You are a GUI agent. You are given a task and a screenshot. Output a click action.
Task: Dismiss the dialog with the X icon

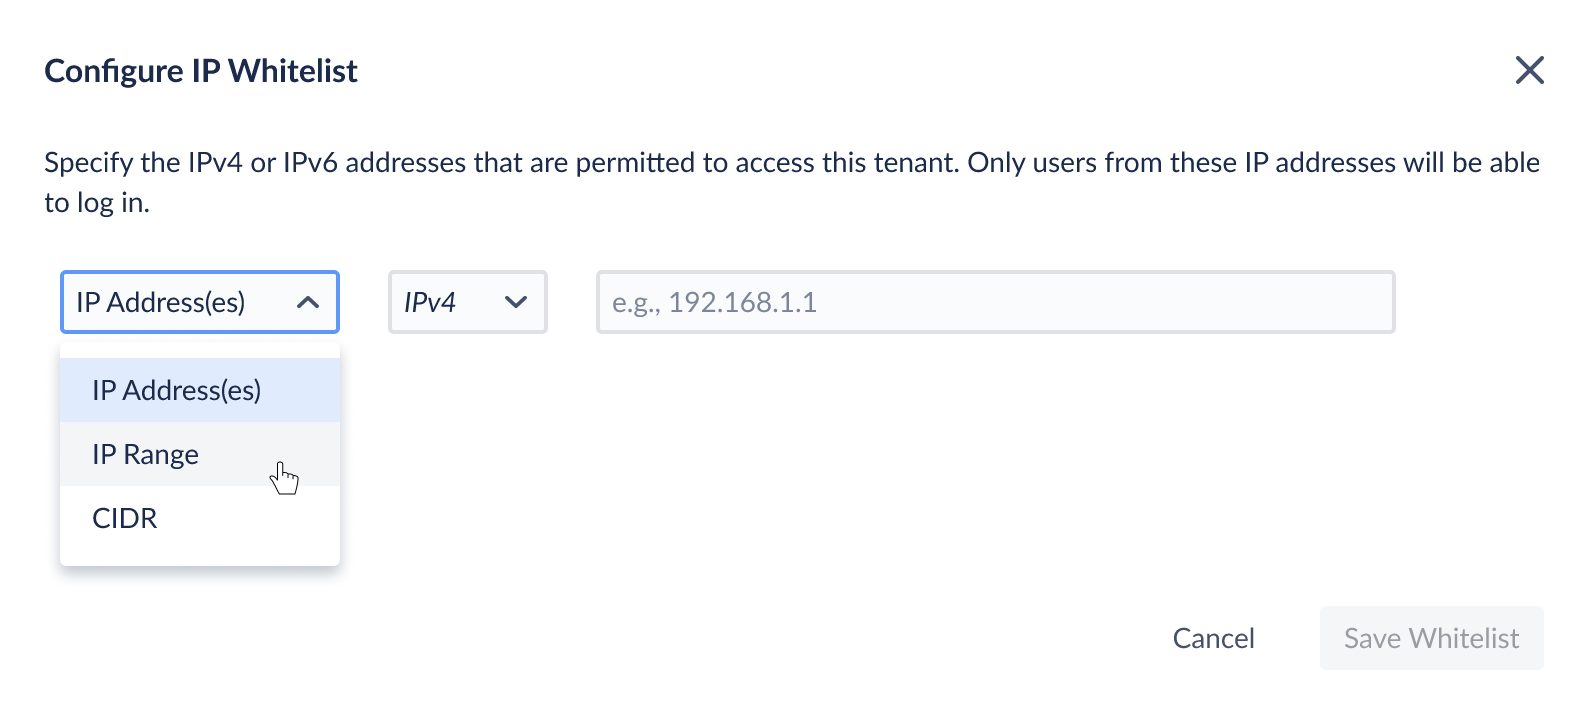coord(1529,70)
